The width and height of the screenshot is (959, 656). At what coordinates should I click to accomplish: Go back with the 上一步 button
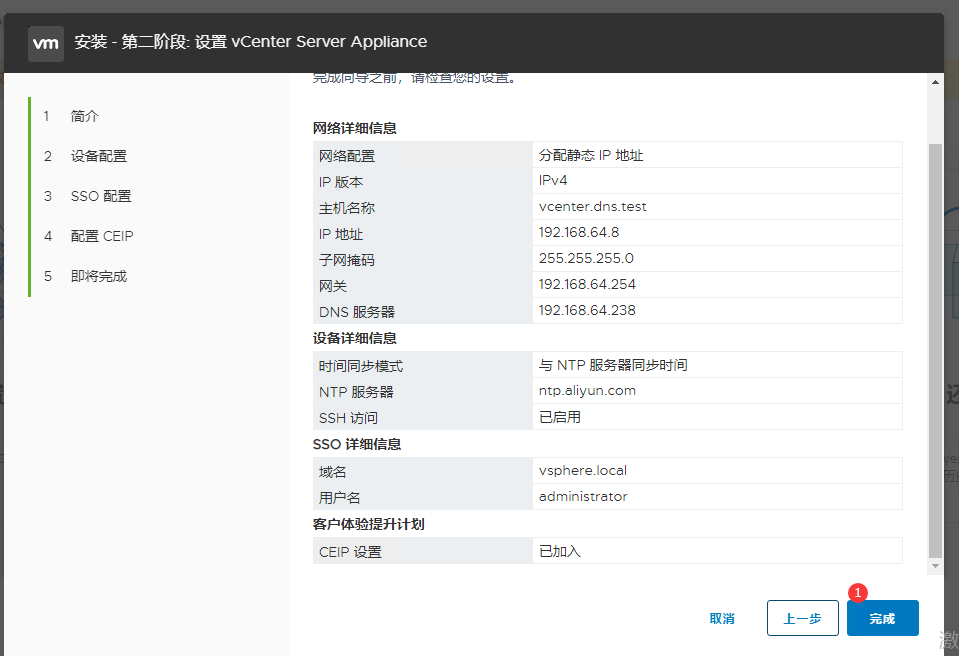[802, 618]
